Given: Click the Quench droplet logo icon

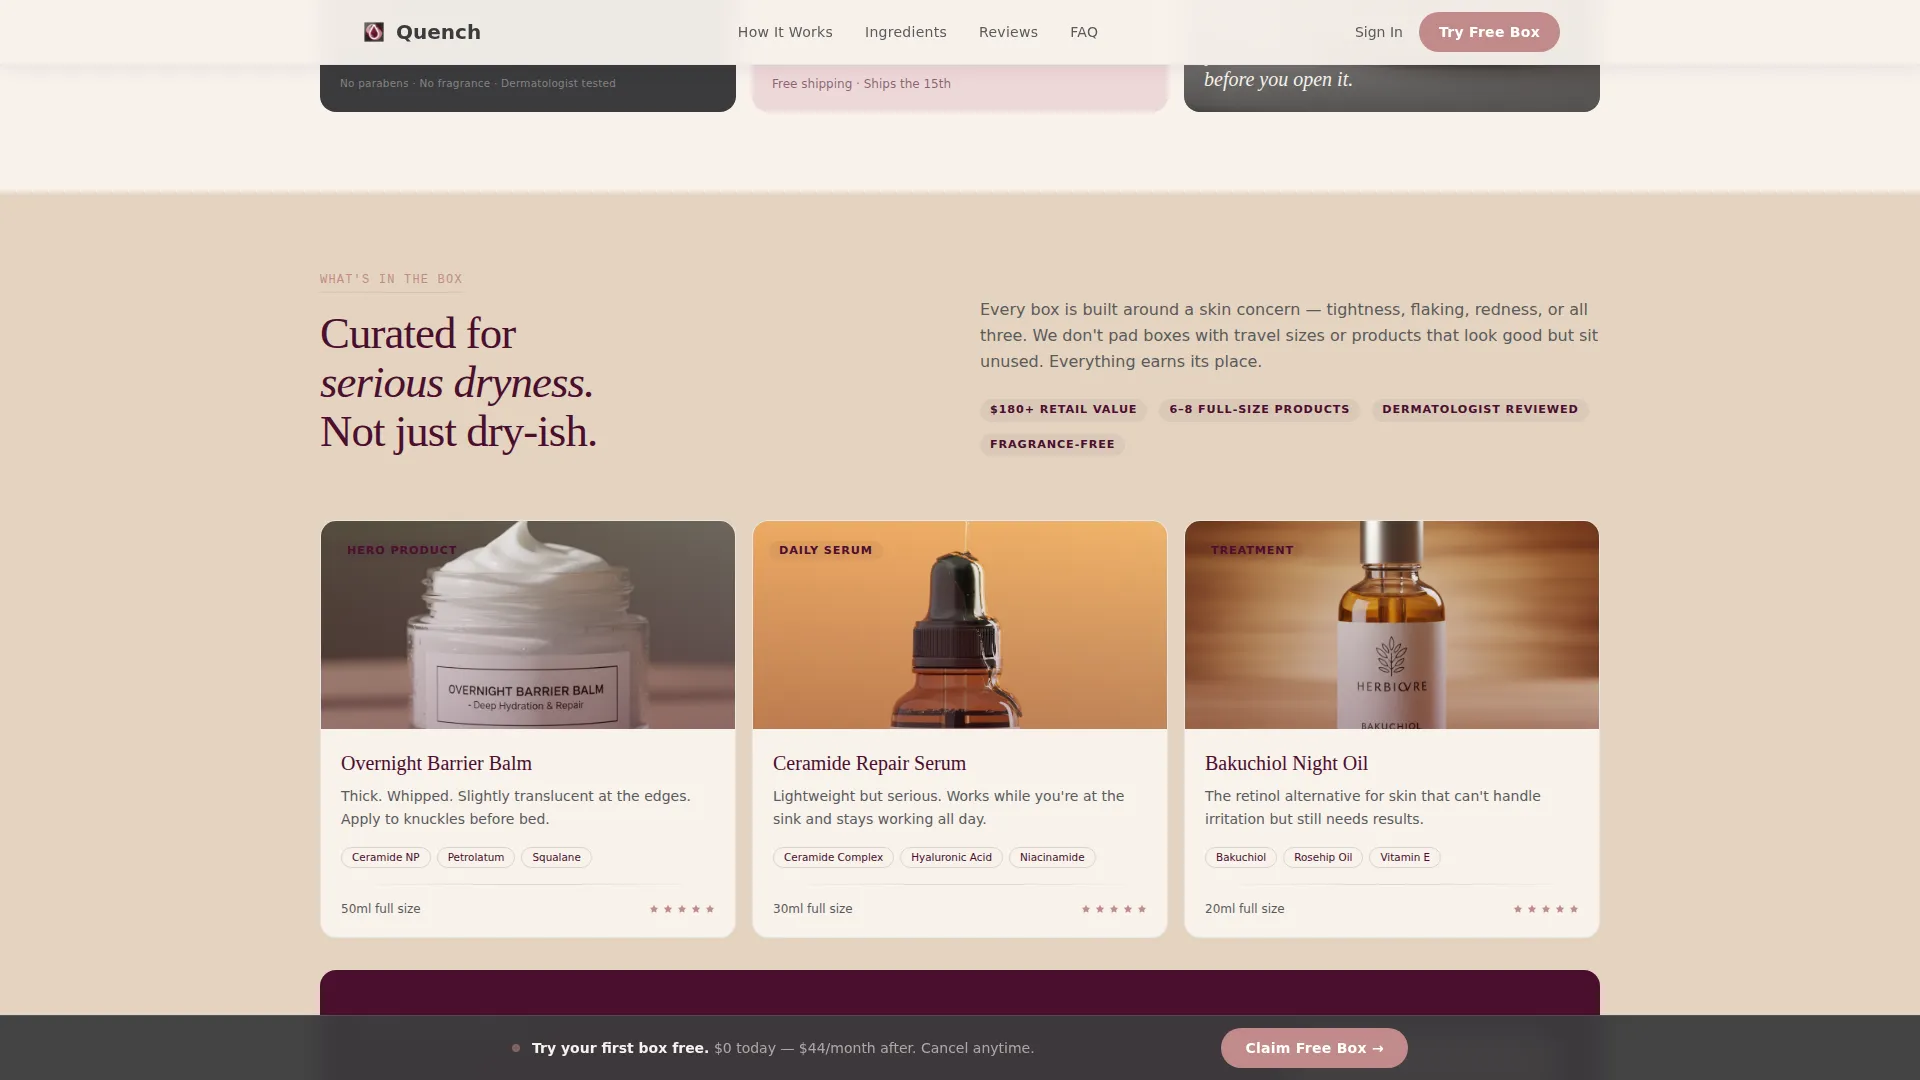Looking at the screenshot, I should (374, 32).
